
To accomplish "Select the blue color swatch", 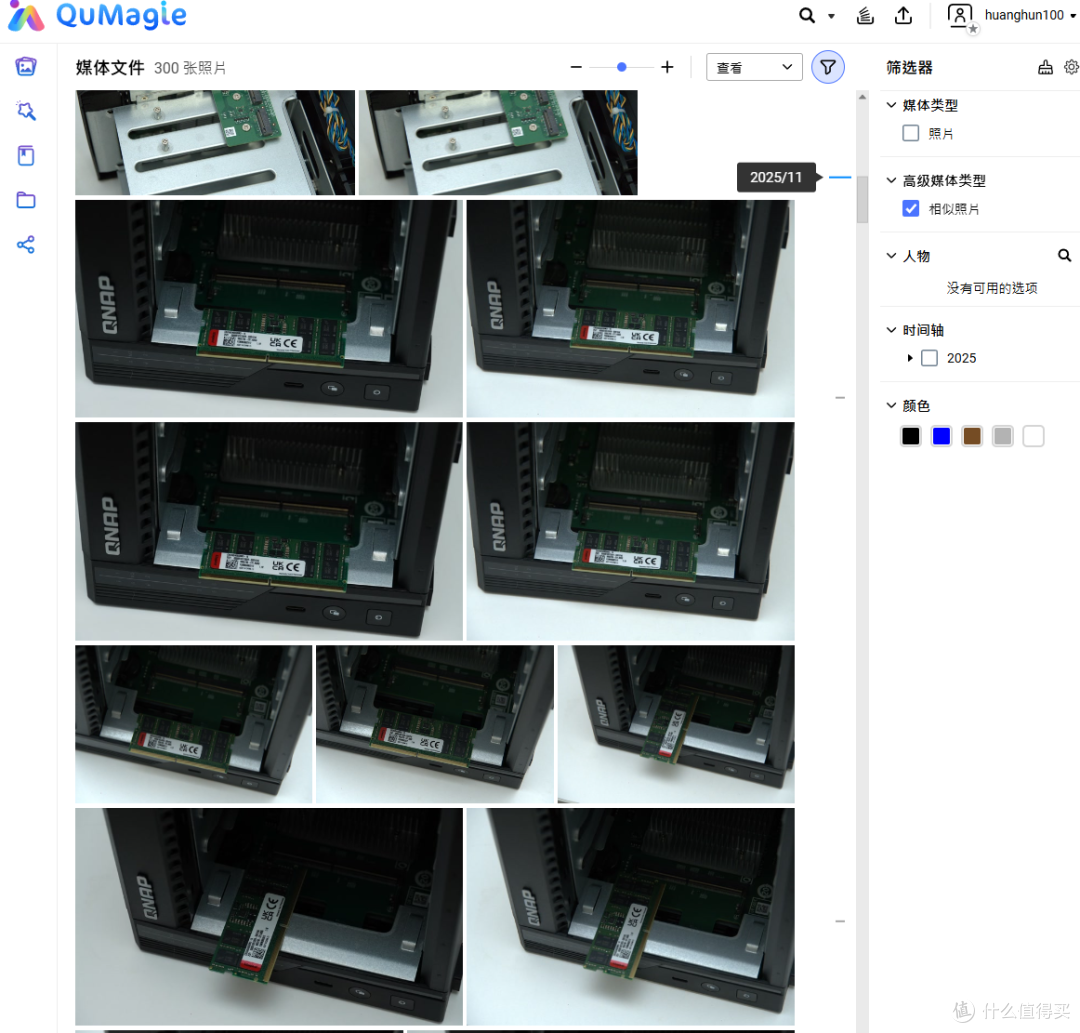I will (x=942, y=436).
